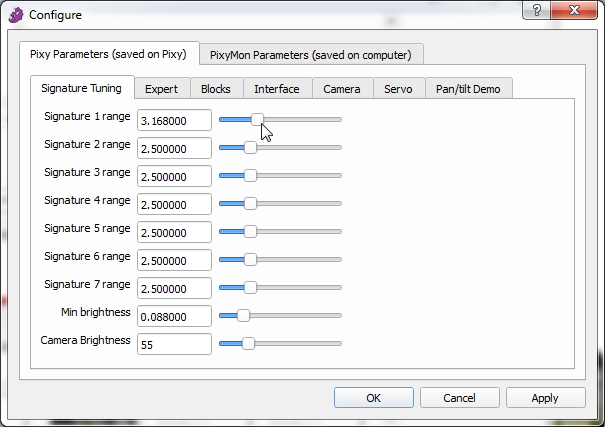Click the Camera Brightness slider handle
The image size is (605, 427).
[x=248, y=343]
